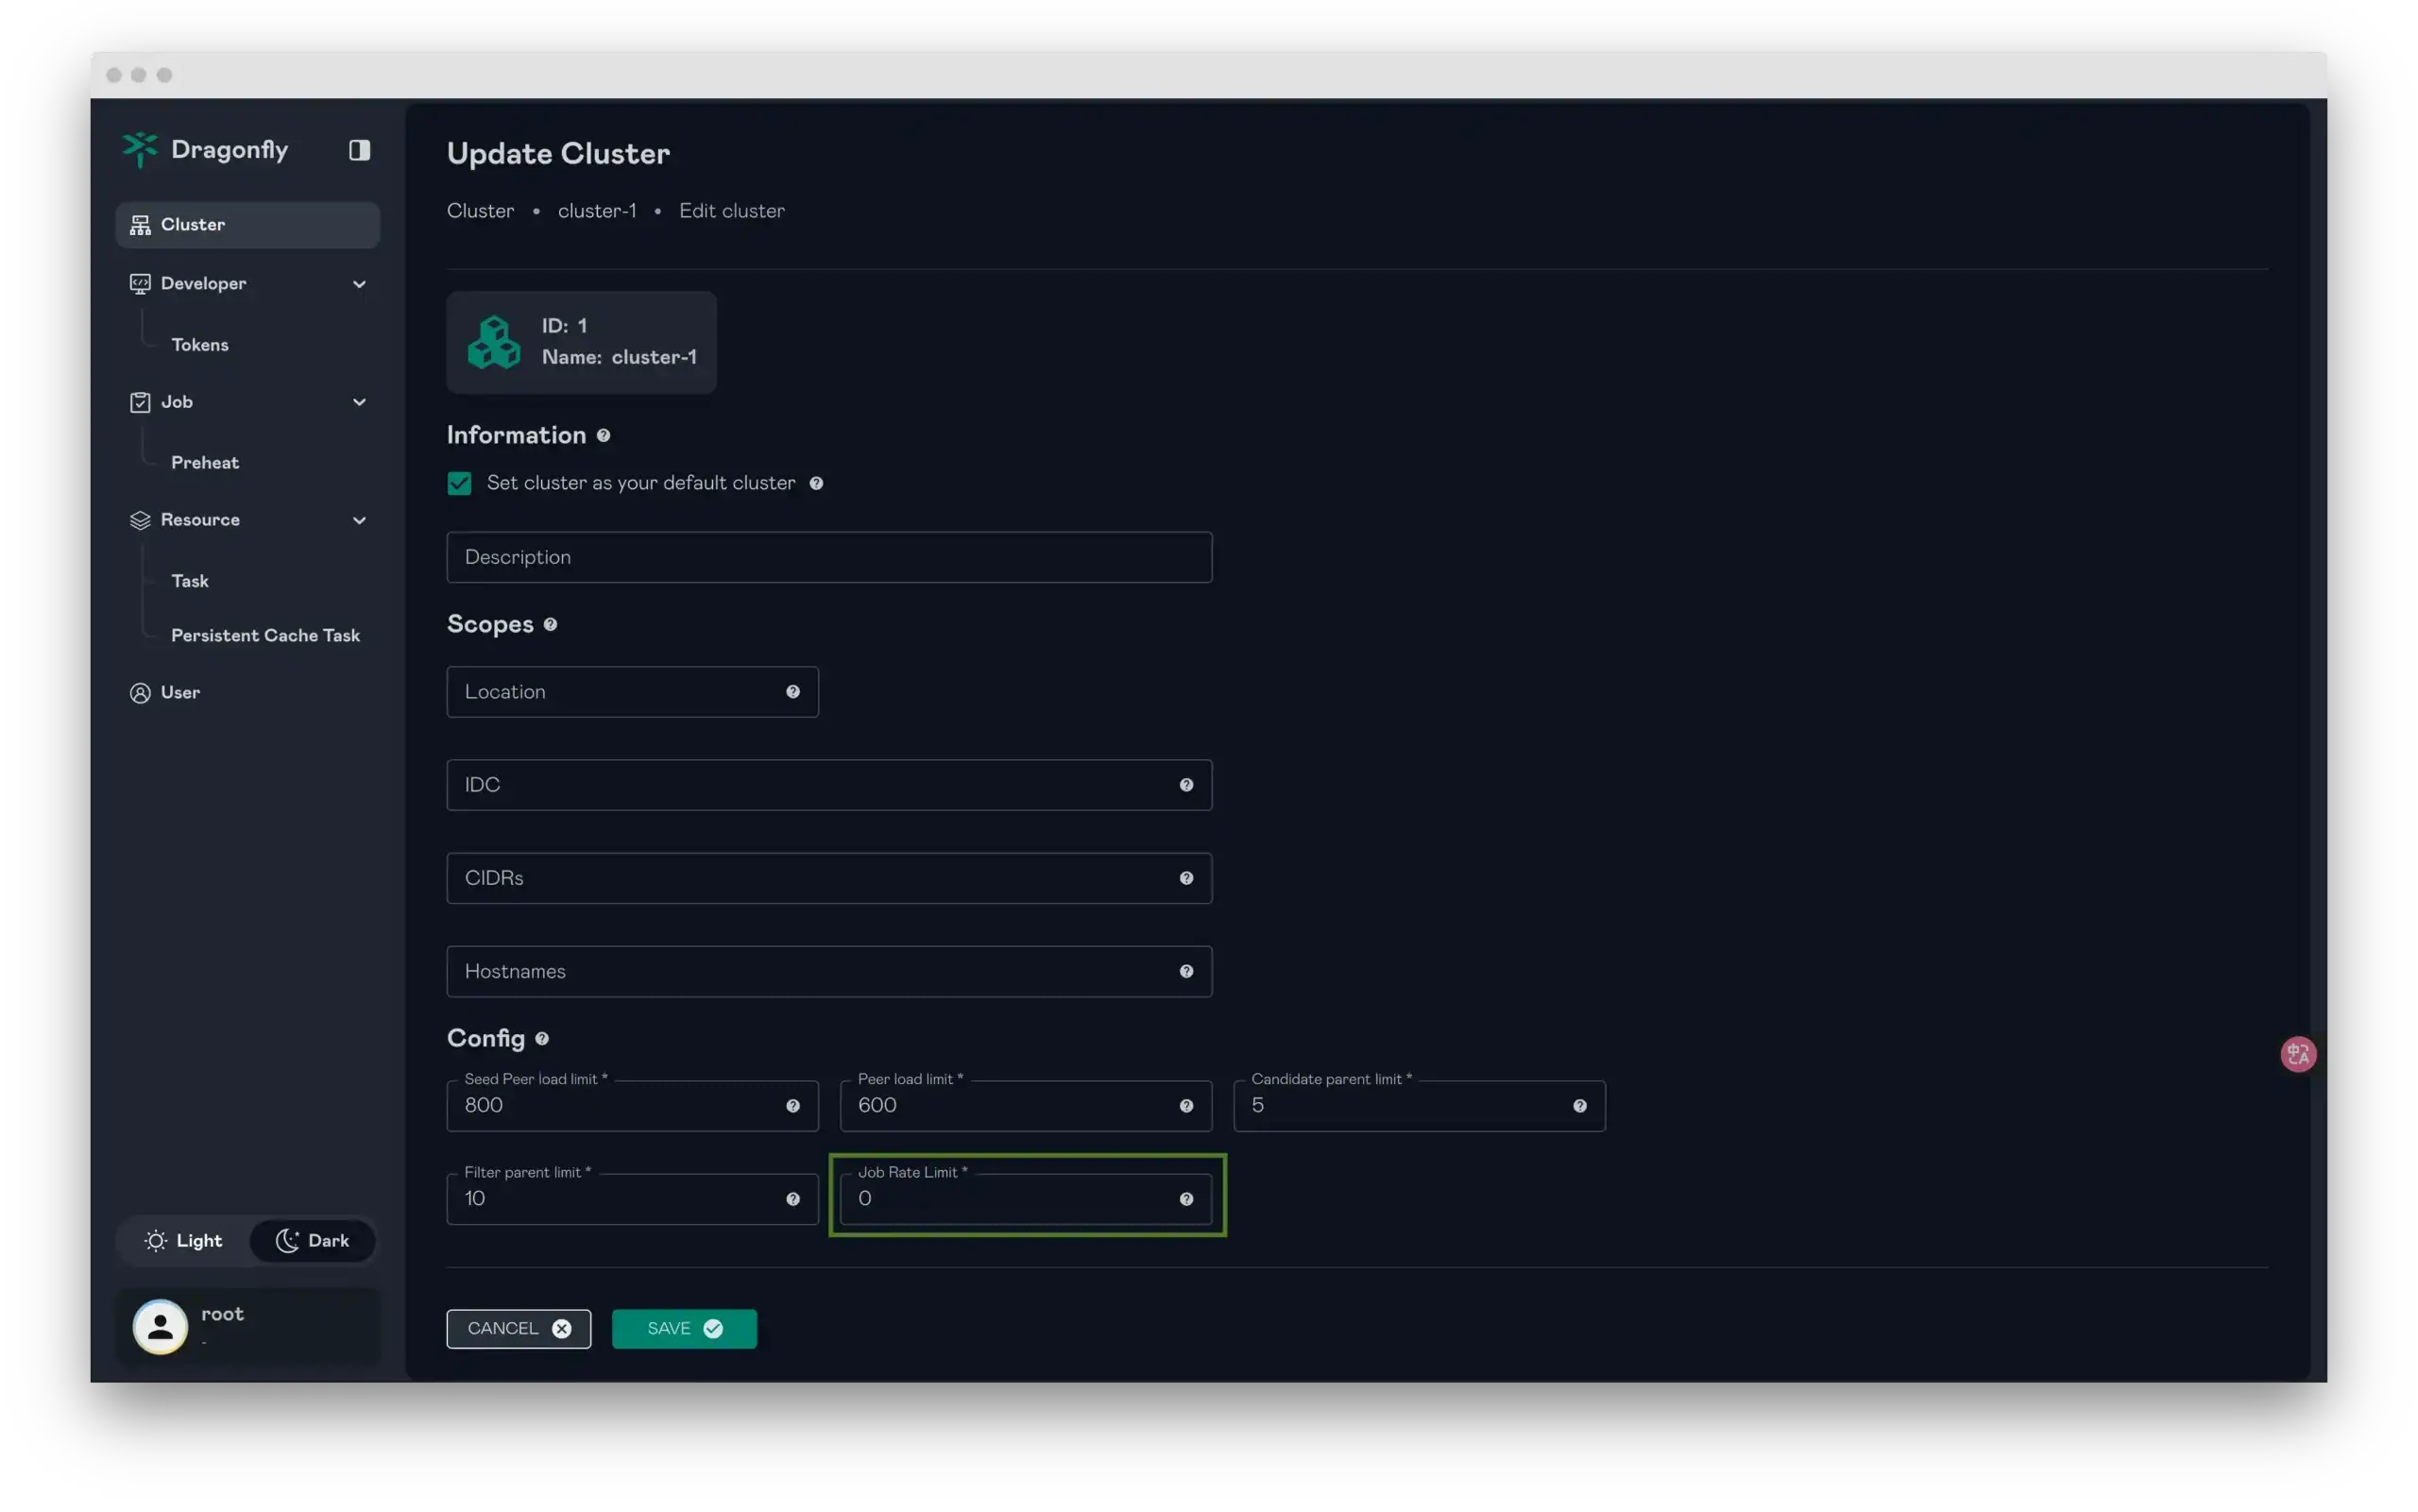Switch to Light theme

click(183, 1240)
